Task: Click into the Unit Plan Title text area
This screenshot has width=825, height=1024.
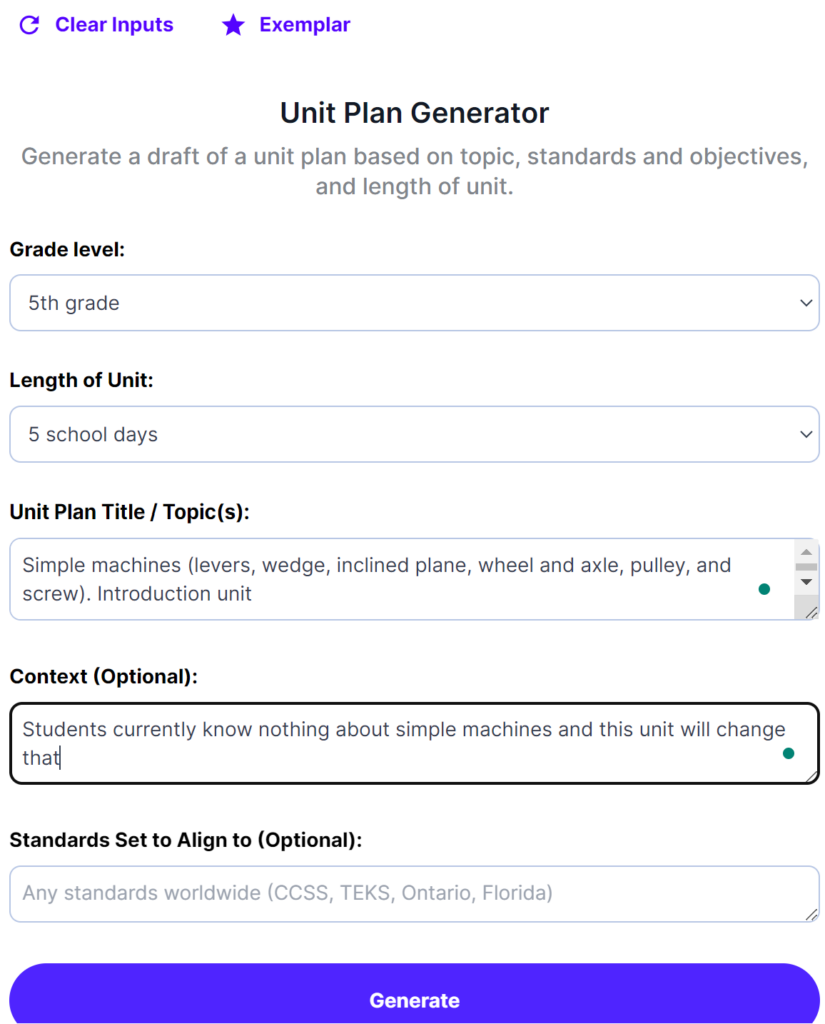Action: coord(380,579)
